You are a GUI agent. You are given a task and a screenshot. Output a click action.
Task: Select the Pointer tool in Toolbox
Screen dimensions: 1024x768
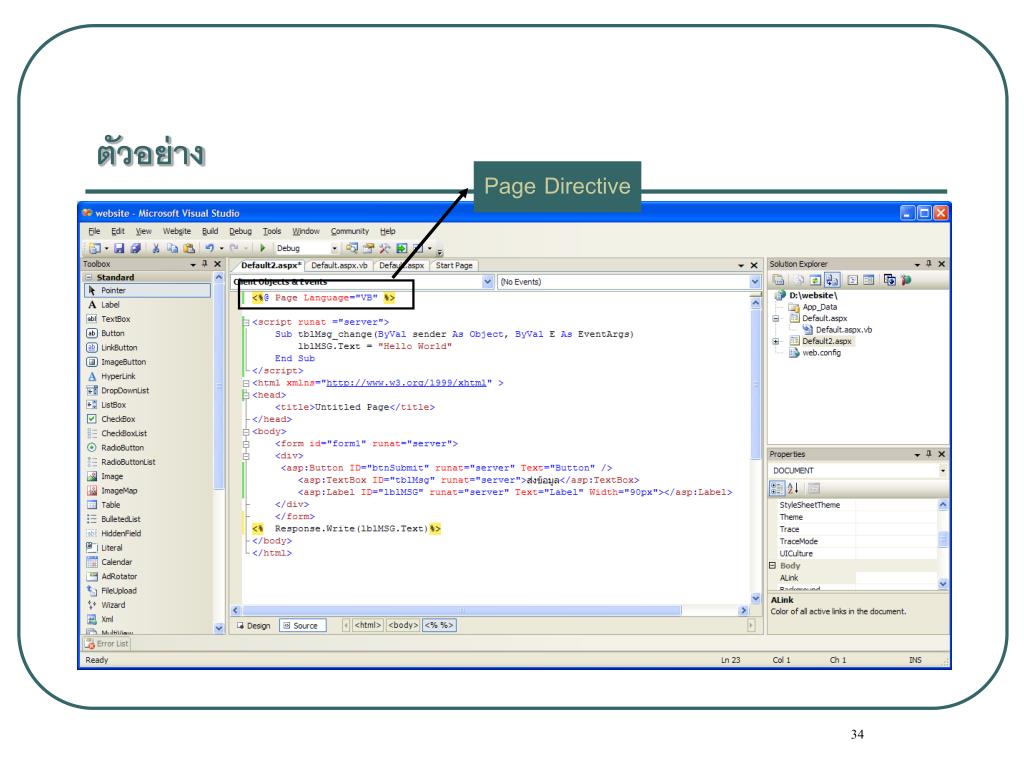[x=148, y=291]
